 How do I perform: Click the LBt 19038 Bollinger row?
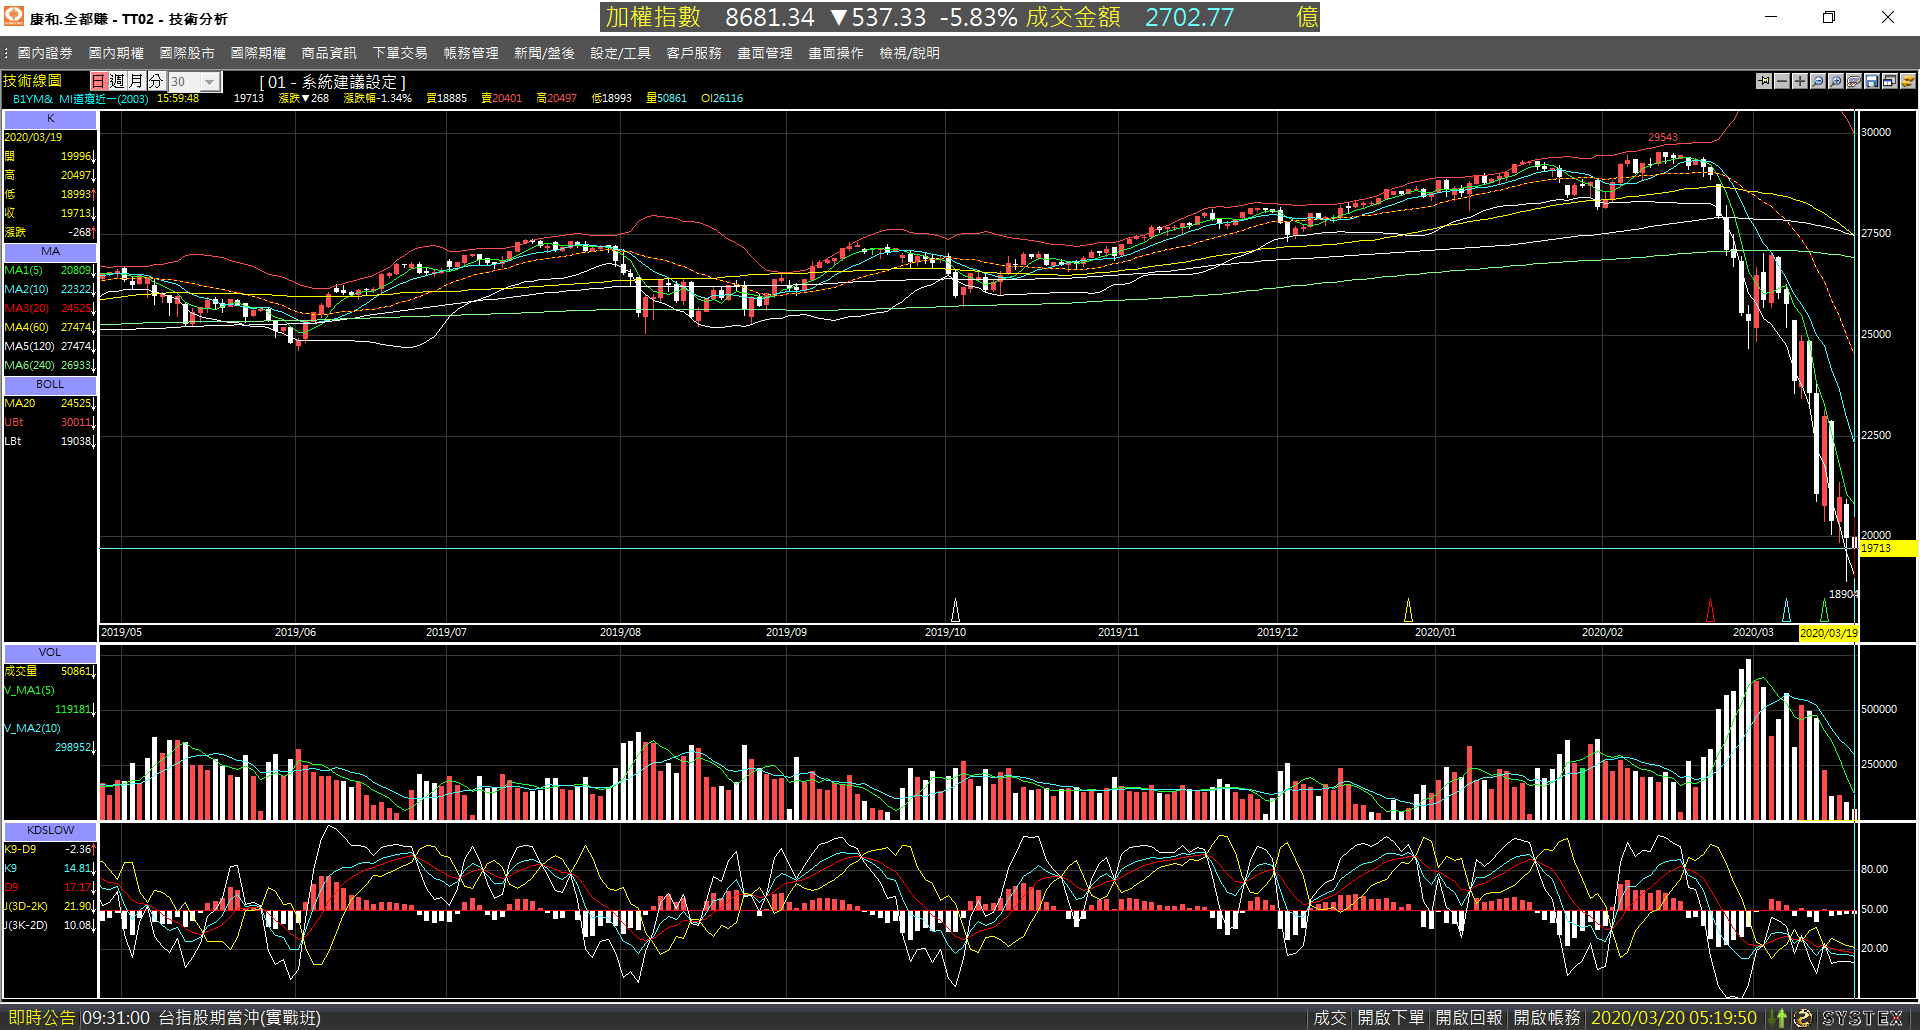[x=49, y=441]
